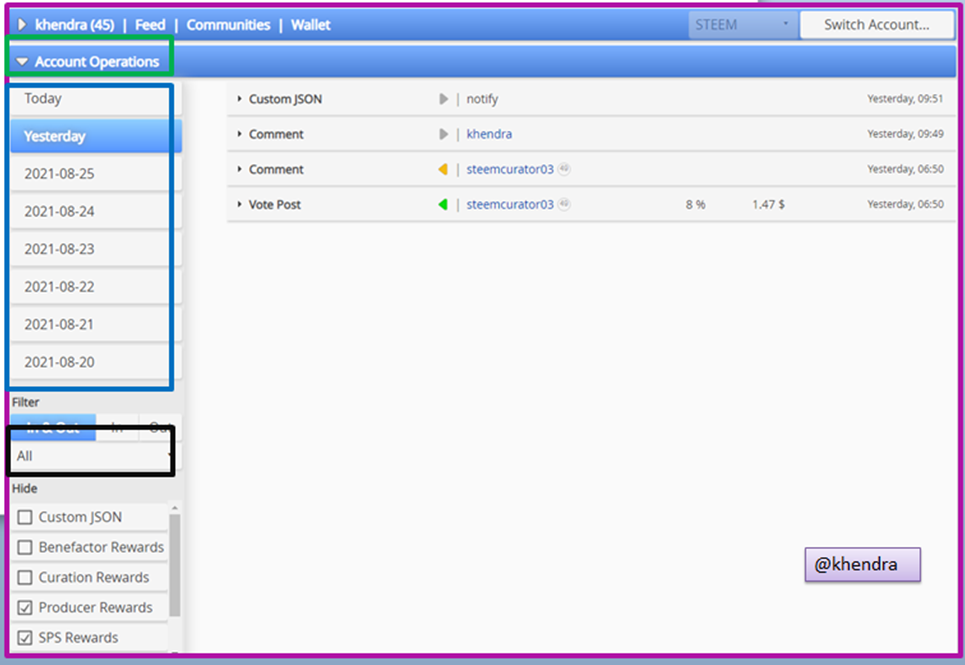Click reputation badge beside steemcurator03 in Vote Post row
This screenshot has width=965, height=665.
tap(564, 204)
